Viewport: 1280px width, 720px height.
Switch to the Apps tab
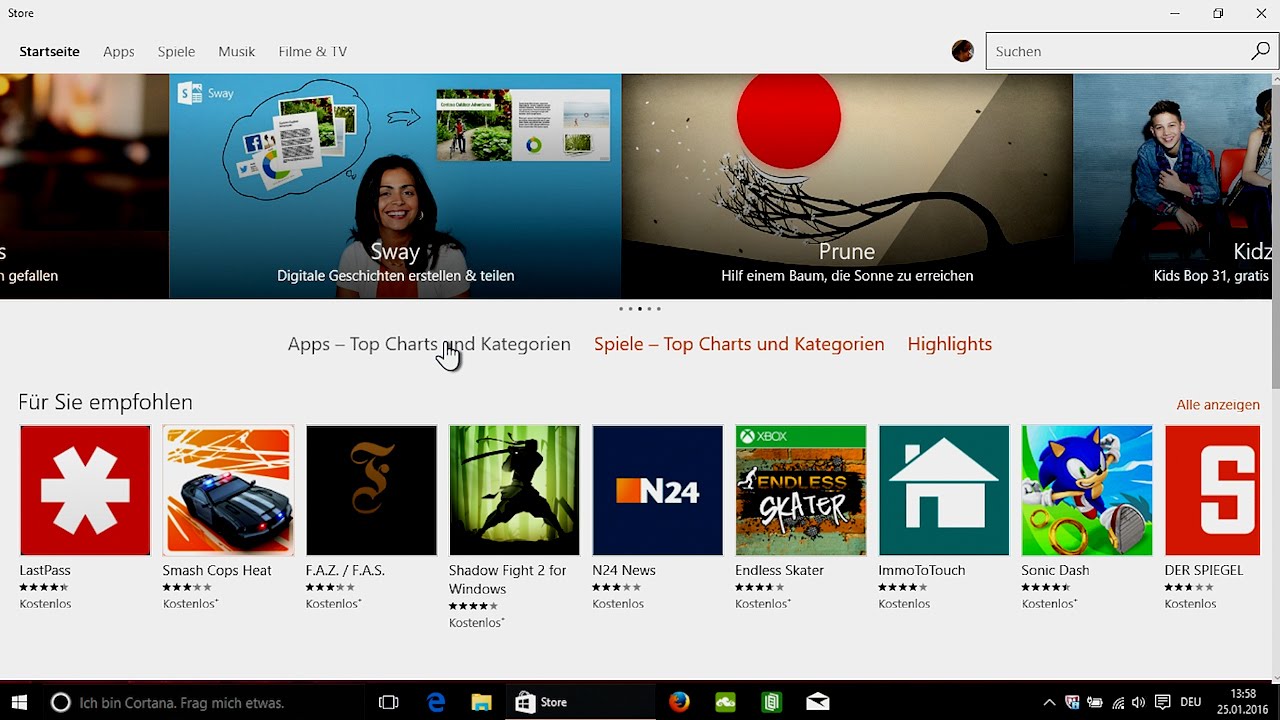click(118, 51)
